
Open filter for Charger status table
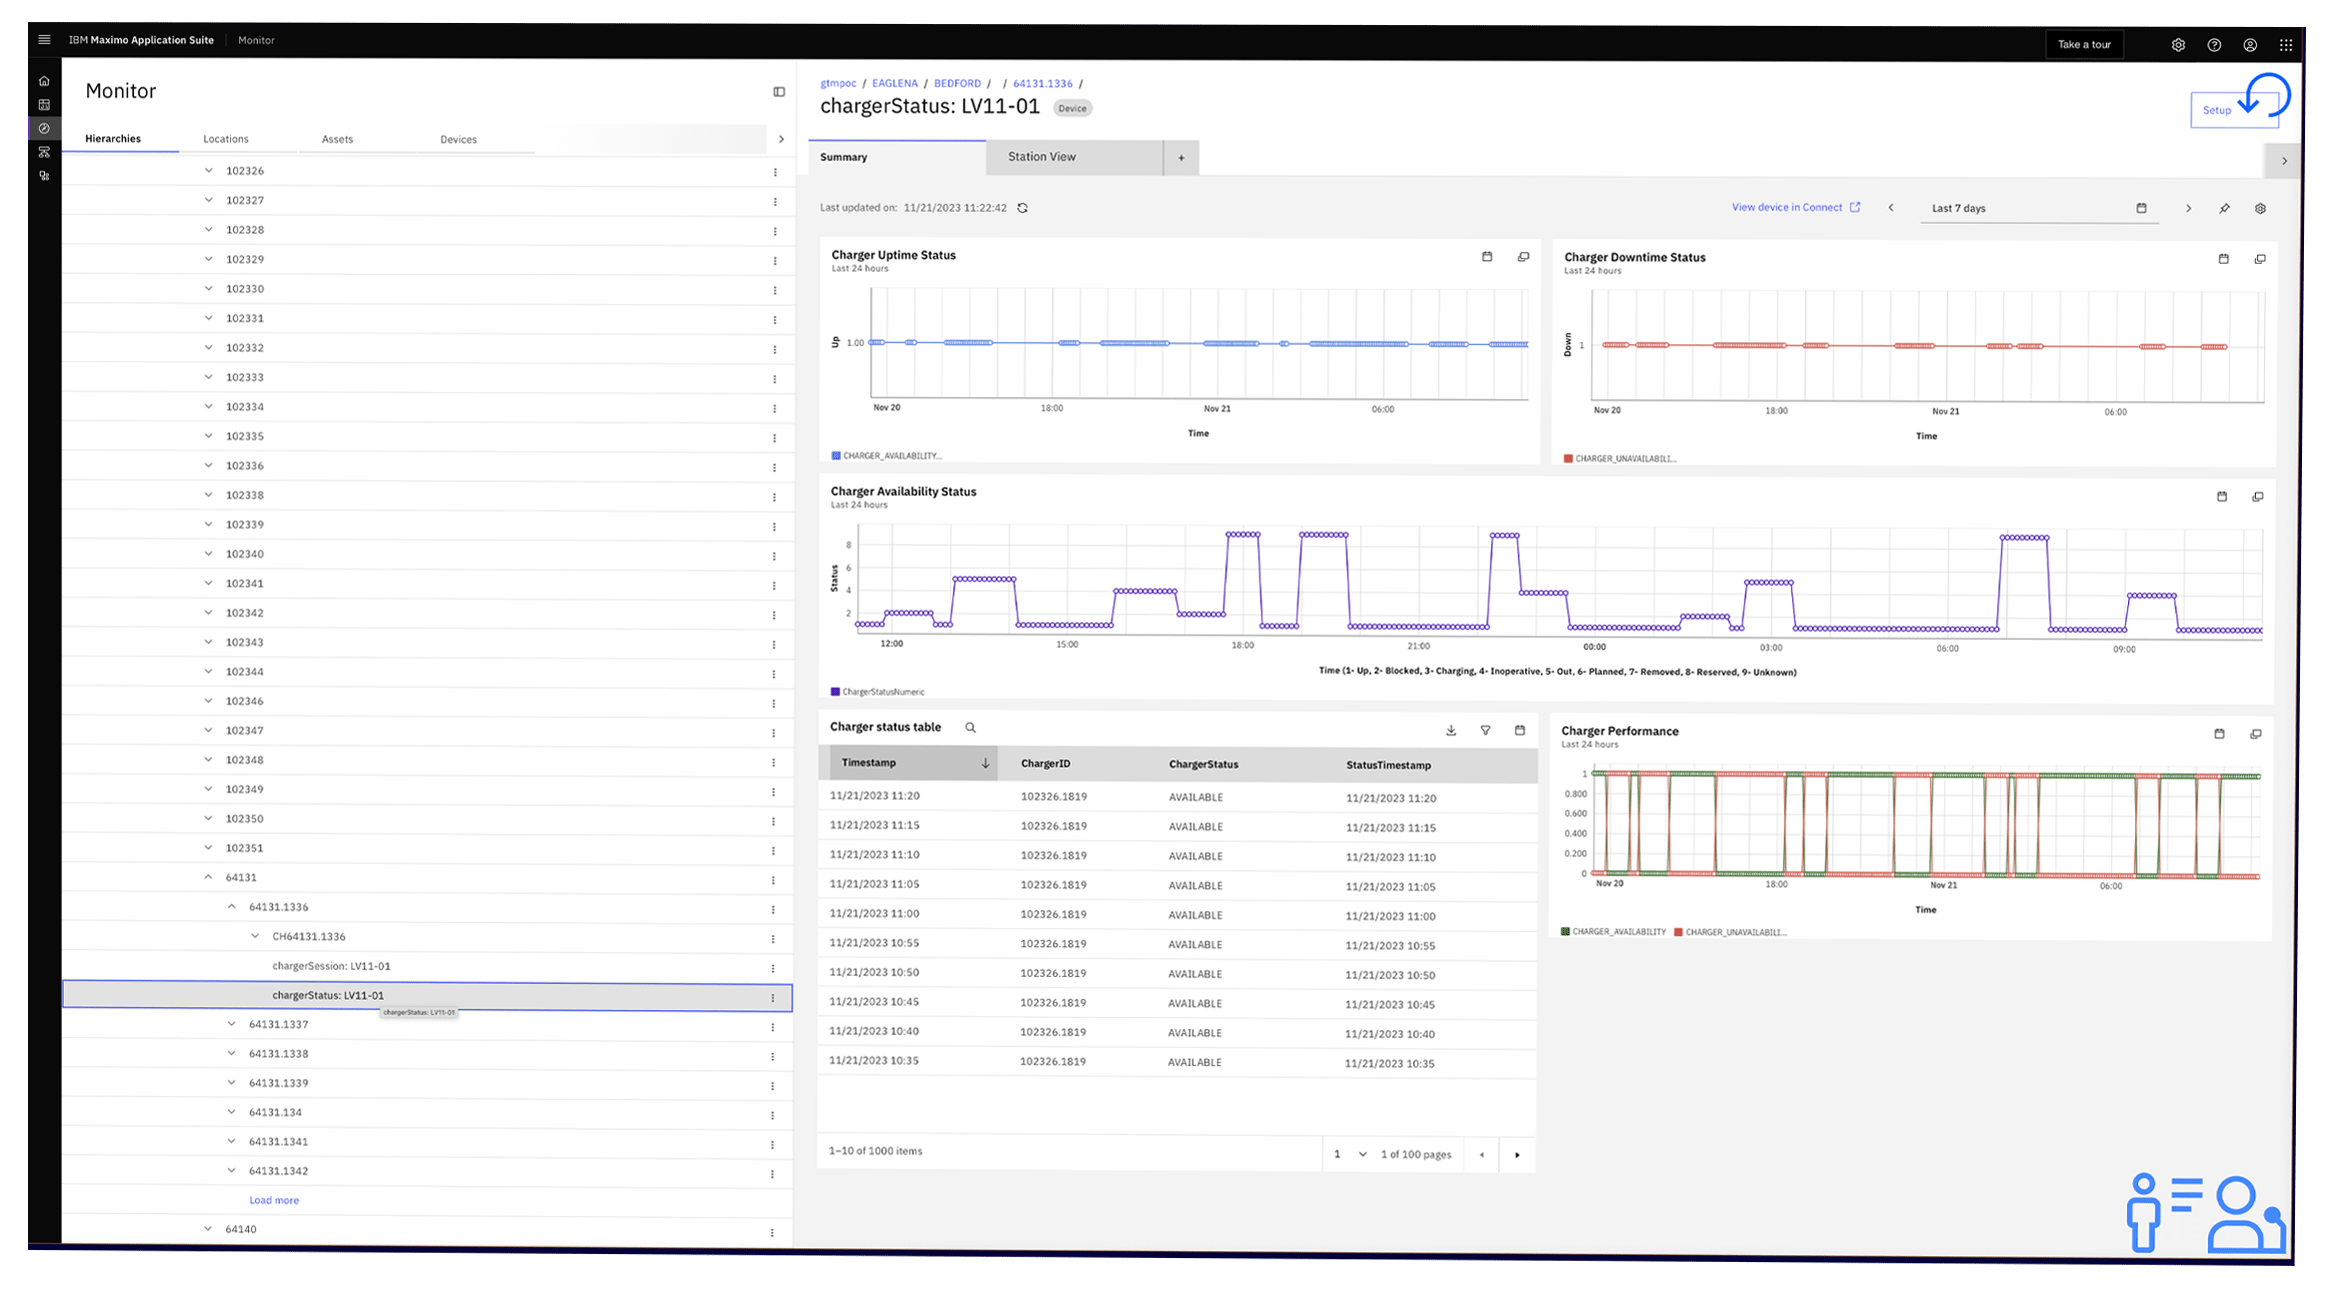tap(1485, 731)
